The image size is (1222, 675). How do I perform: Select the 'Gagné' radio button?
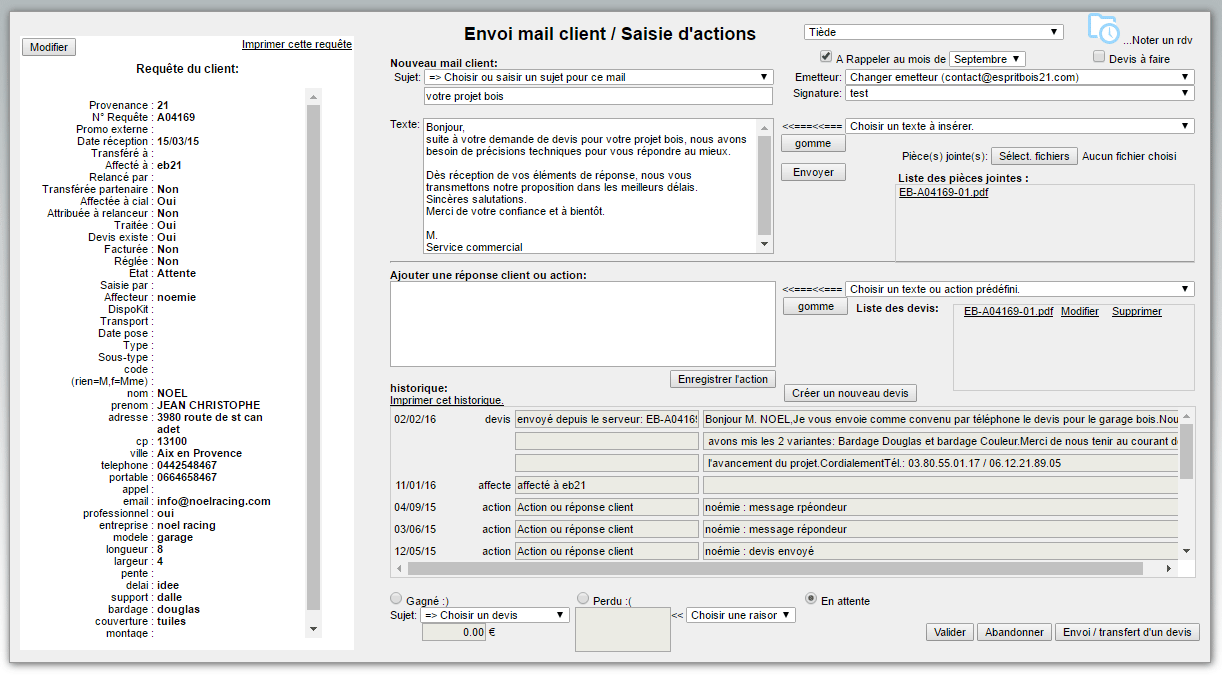pos(395,598)
